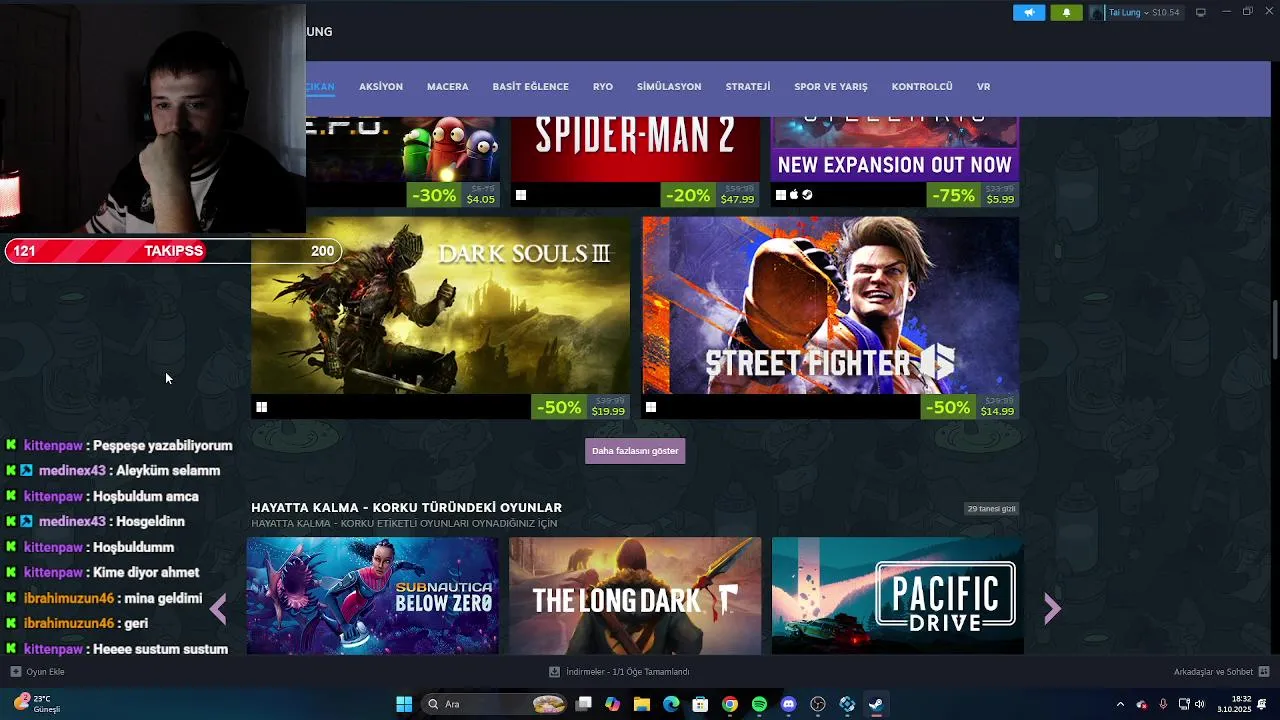1280x720 pixels.
Task: Click the 'Oyun Ekle' add game button
Action: click(x=38, y=672)
